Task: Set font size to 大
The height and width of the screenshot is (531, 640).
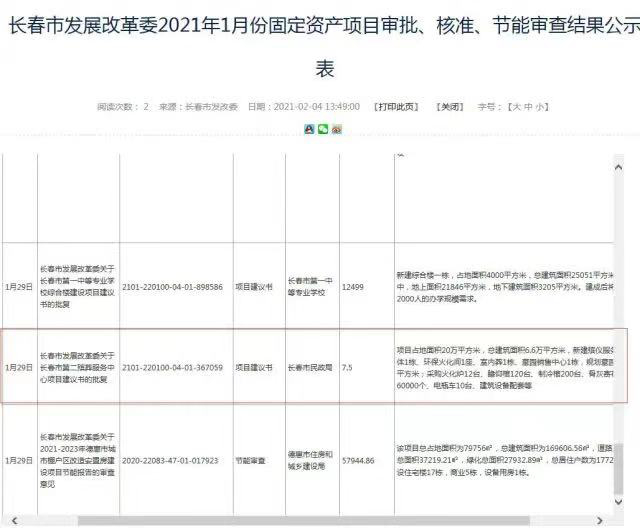Action: pyautogui.click(x=516, y=107)
